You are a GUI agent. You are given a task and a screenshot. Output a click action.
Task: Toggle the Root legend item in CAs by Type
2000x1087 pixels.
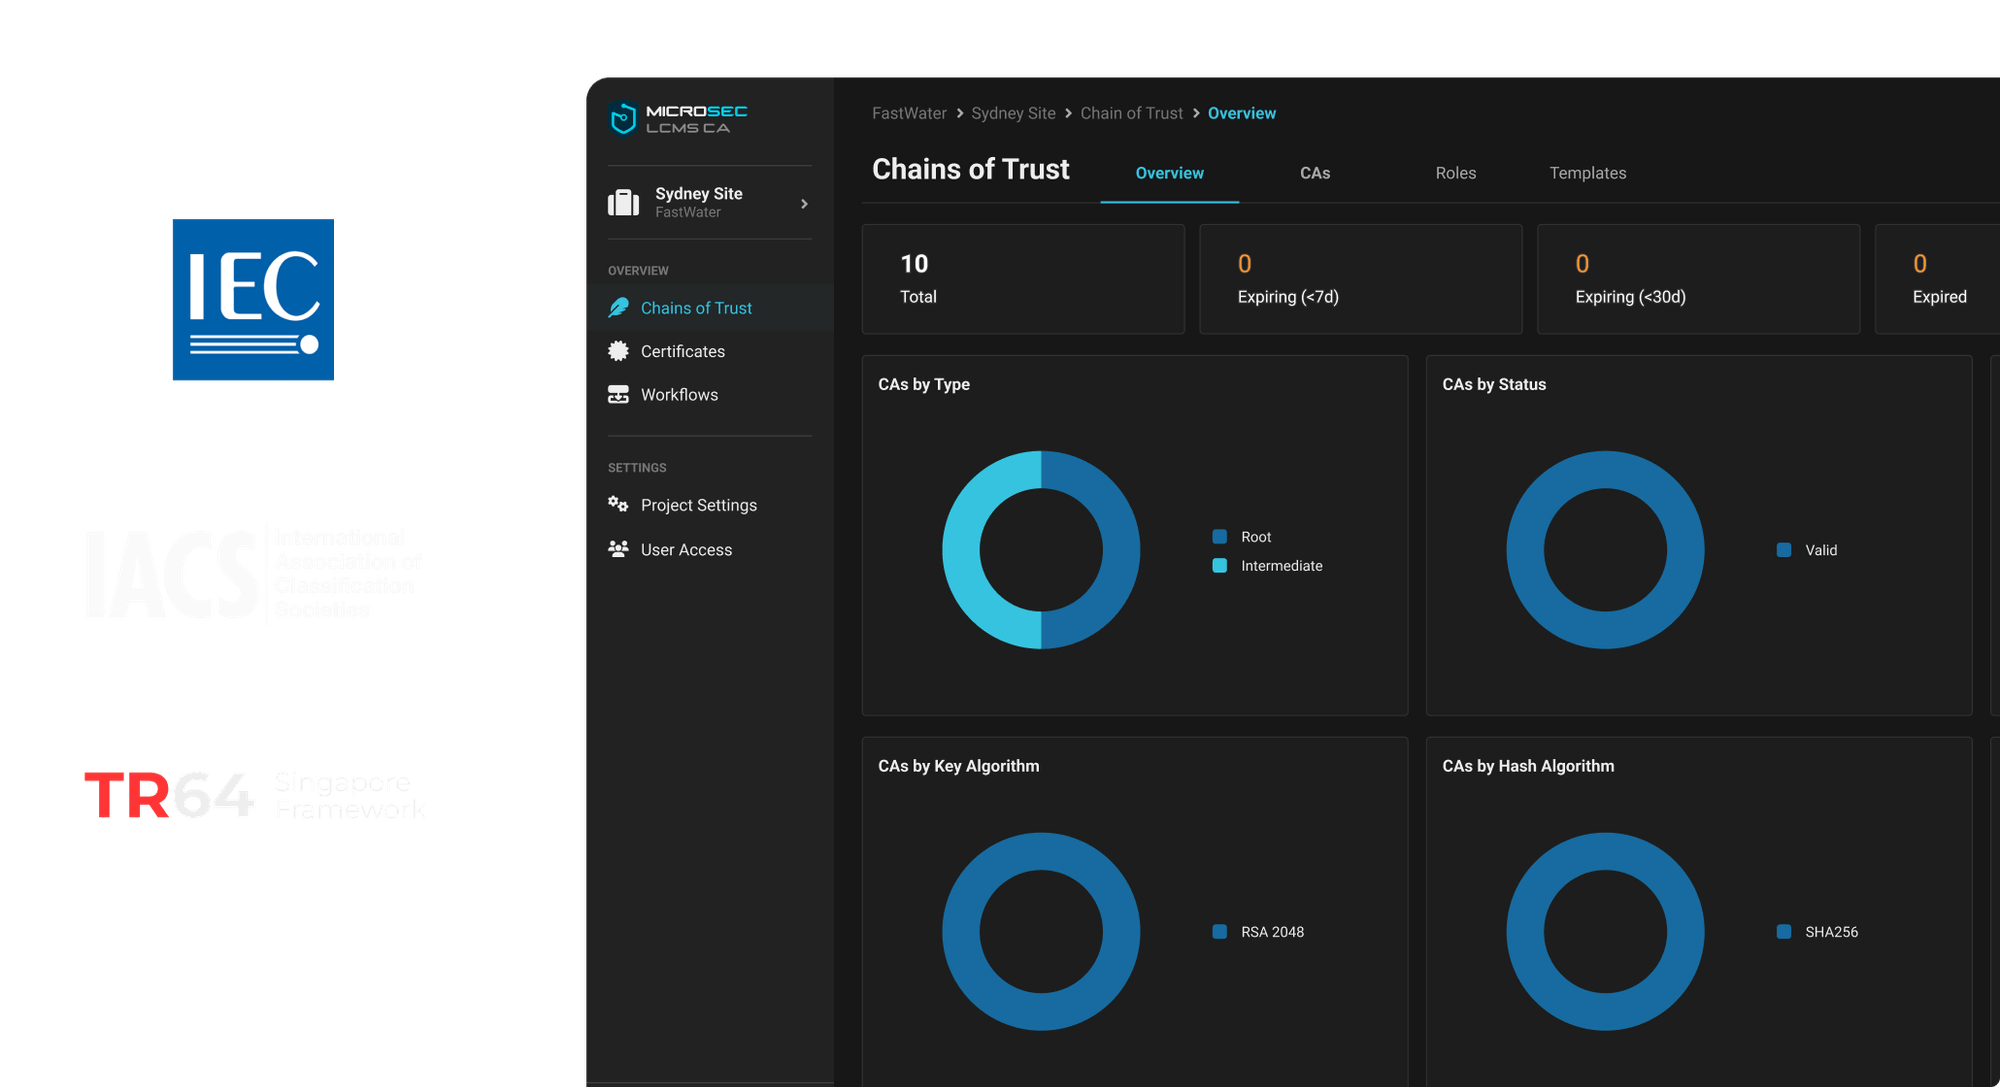pos(1255,537)
